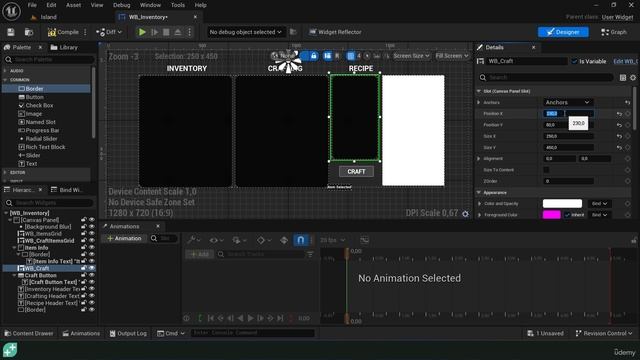
Task: Toggle lock icon for Canvas Panel row
Action: tap(84, 220)
